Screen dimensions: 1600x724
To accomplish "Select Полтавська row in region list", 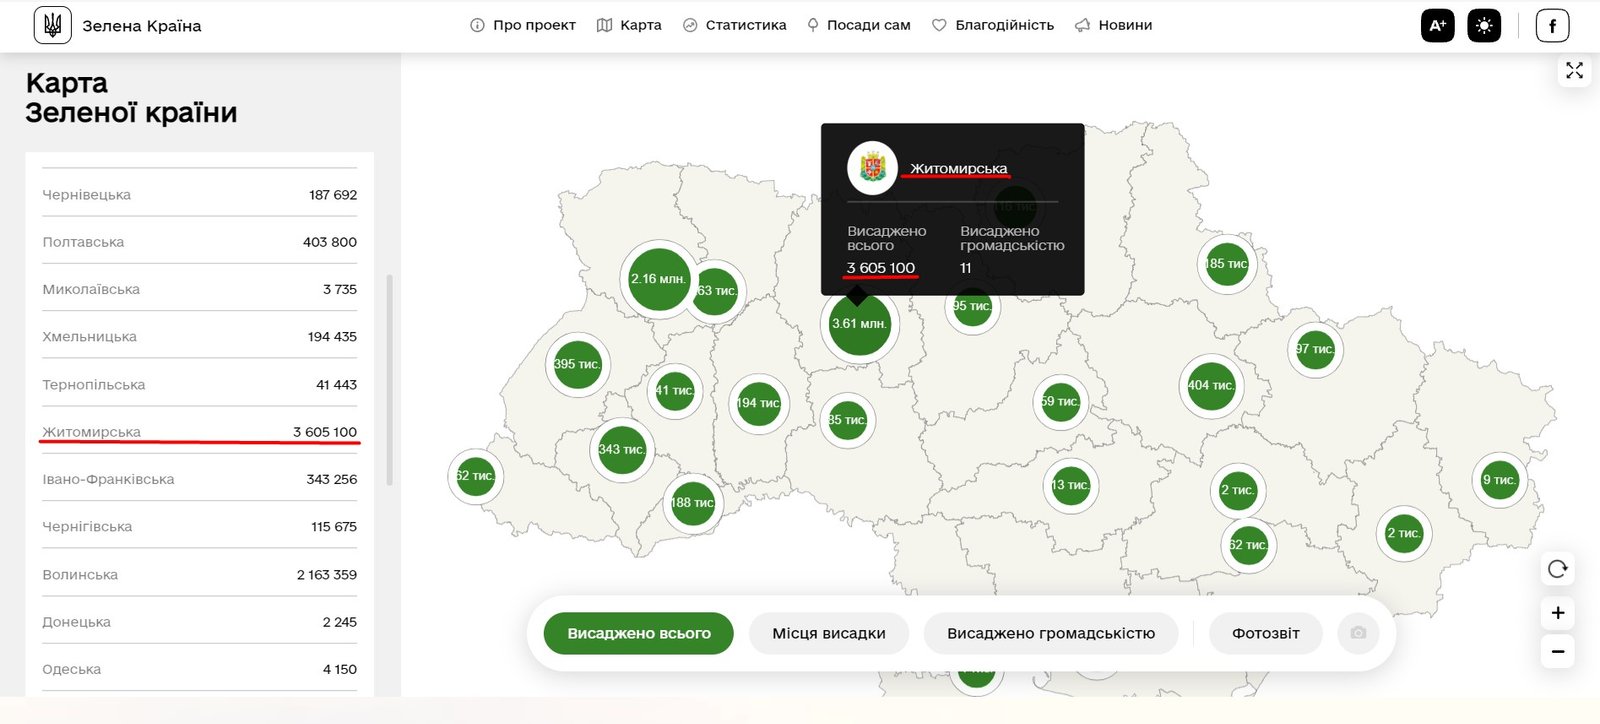I will [200, 241].
